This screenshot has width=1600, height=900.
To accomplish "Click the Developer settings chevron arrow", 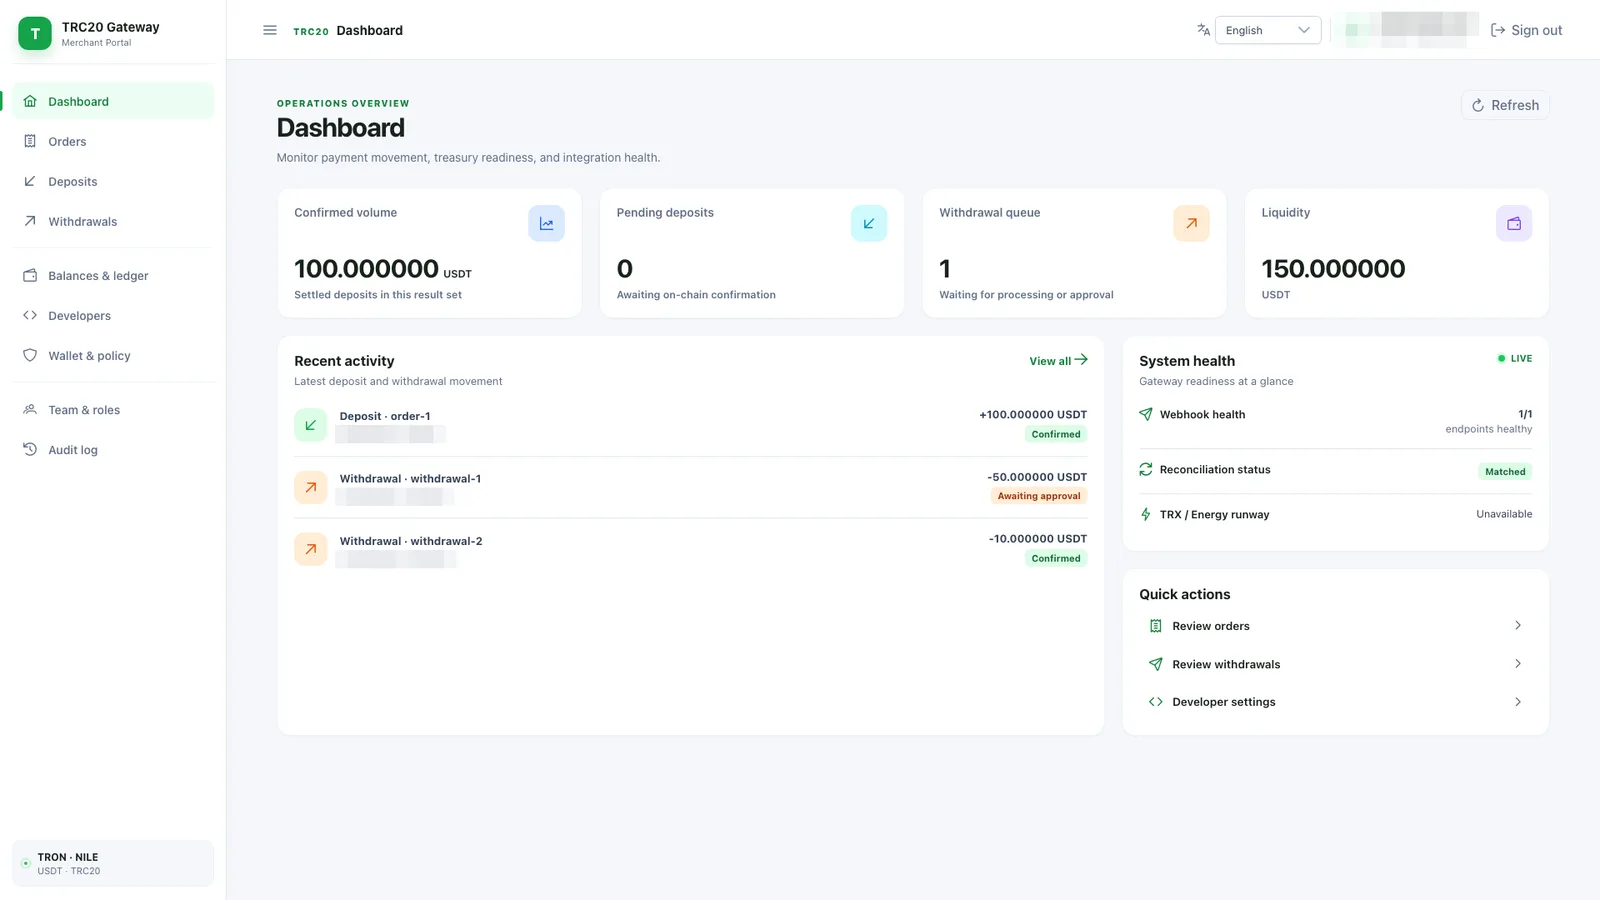I will point(1518,701).
